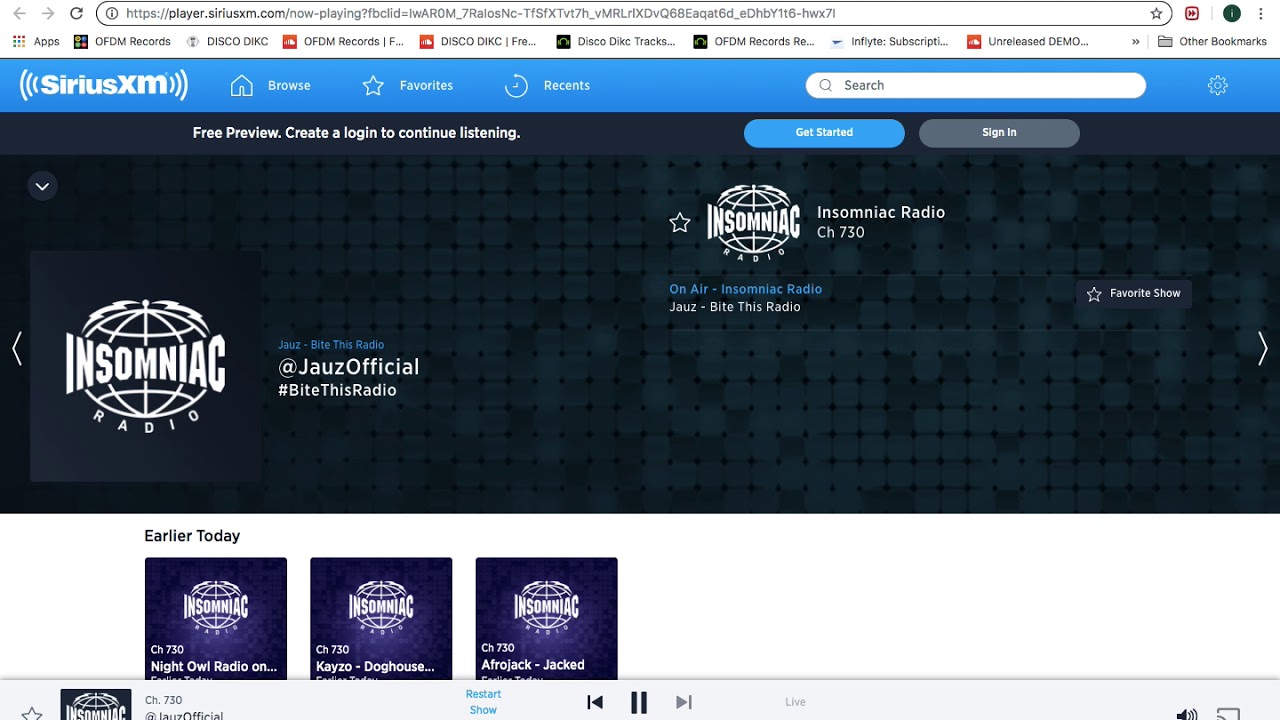1280x720 pixels.
Task: Click the Insomniac Radio channel name
Action: coord(881,212)
